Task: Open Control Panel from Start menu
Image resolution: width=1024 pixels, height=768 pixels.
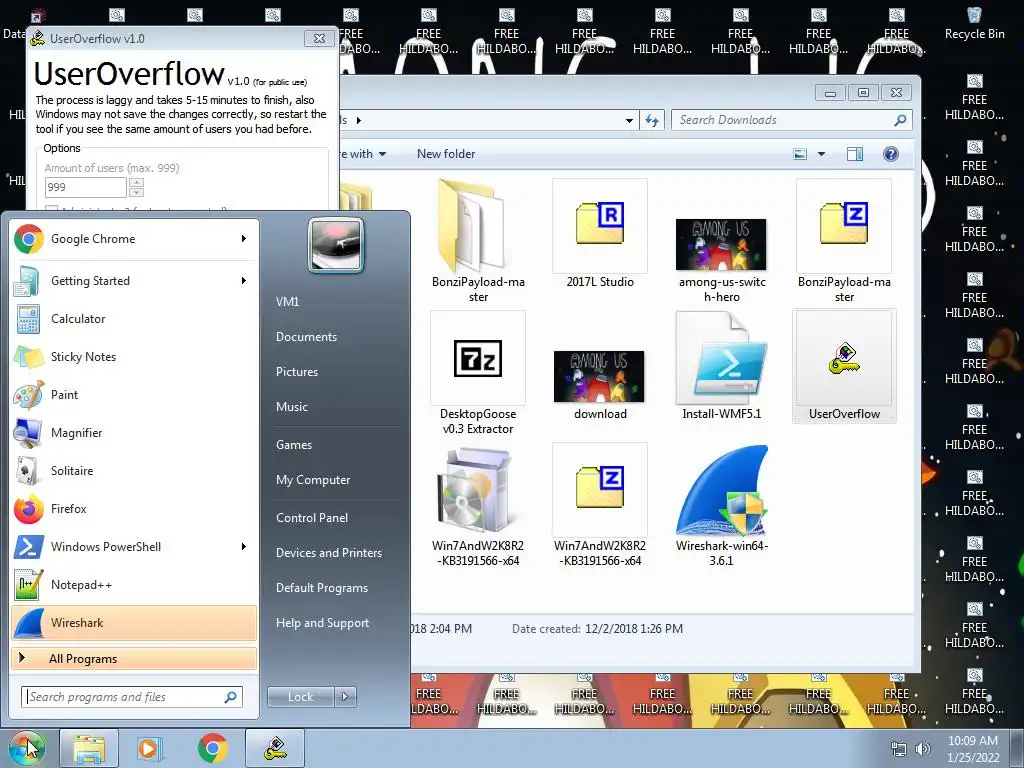Action: point(312,518)
